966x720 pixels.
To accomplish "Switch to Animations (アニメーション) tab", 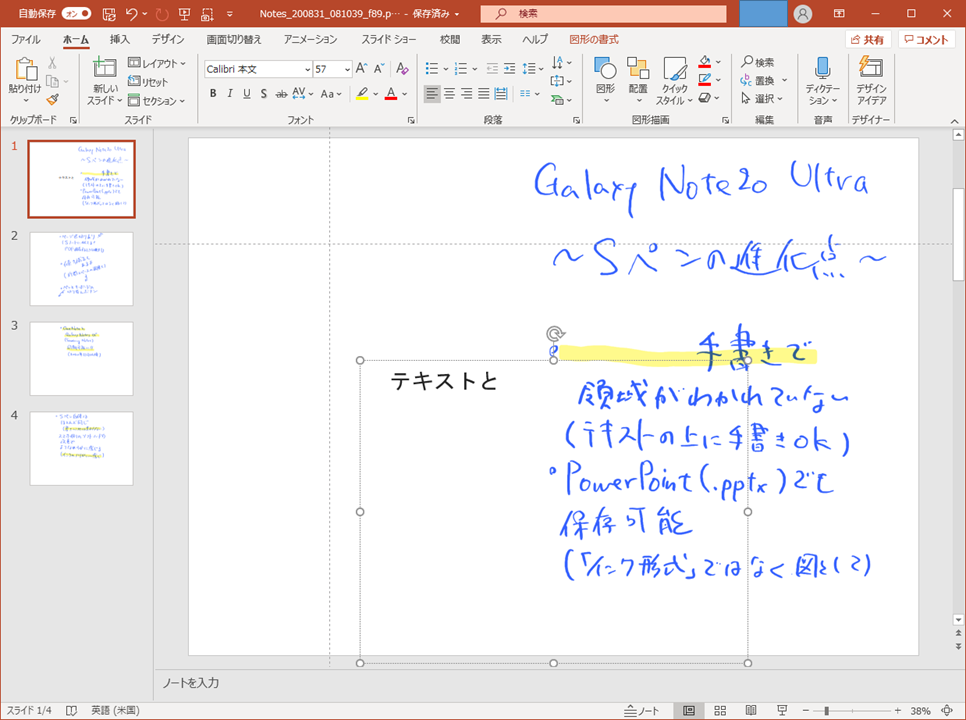I will pyautogui.click(x=310, y=39).
